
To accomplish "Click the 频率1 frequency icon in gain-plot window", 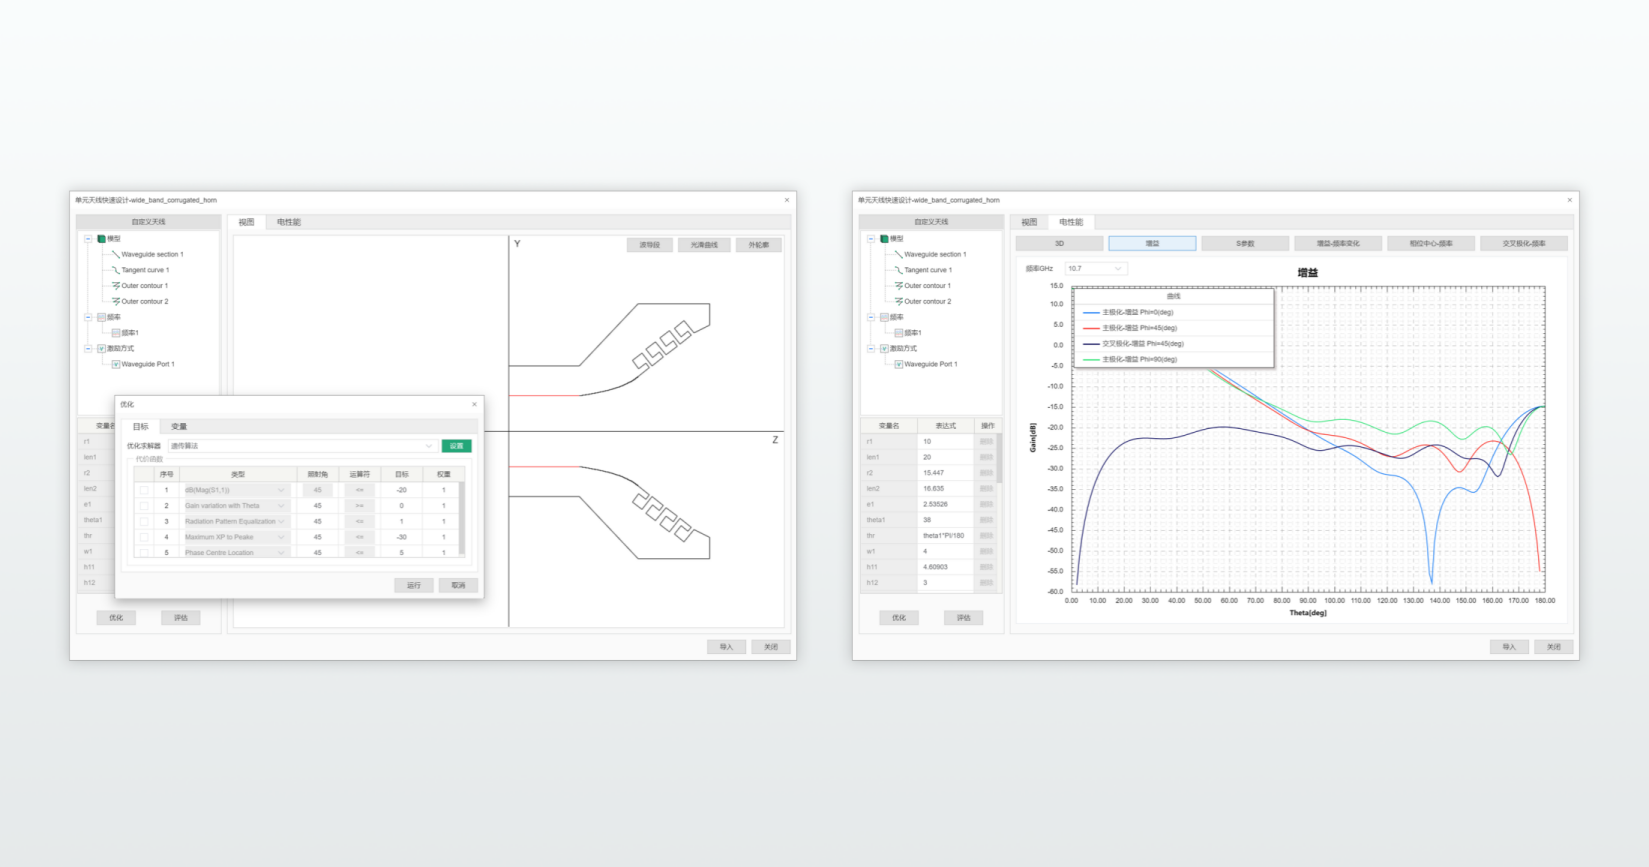I will [x=899, y=333].
